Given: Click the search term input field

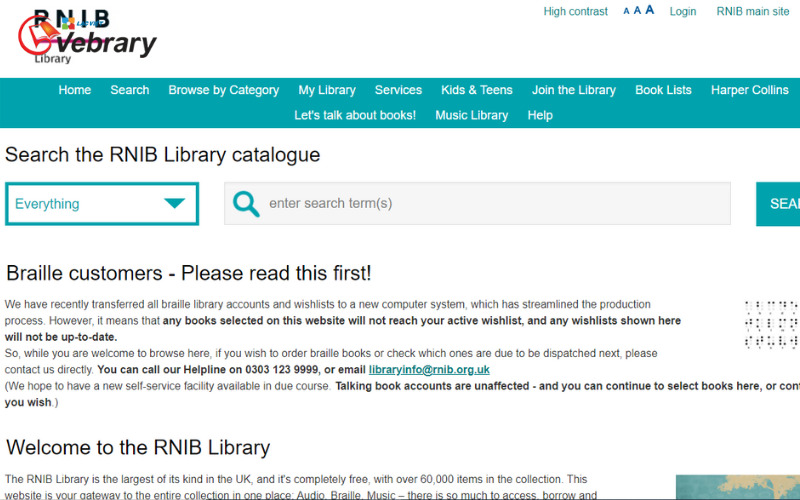Looking at the screenshot, I should (x=478, y=204).
